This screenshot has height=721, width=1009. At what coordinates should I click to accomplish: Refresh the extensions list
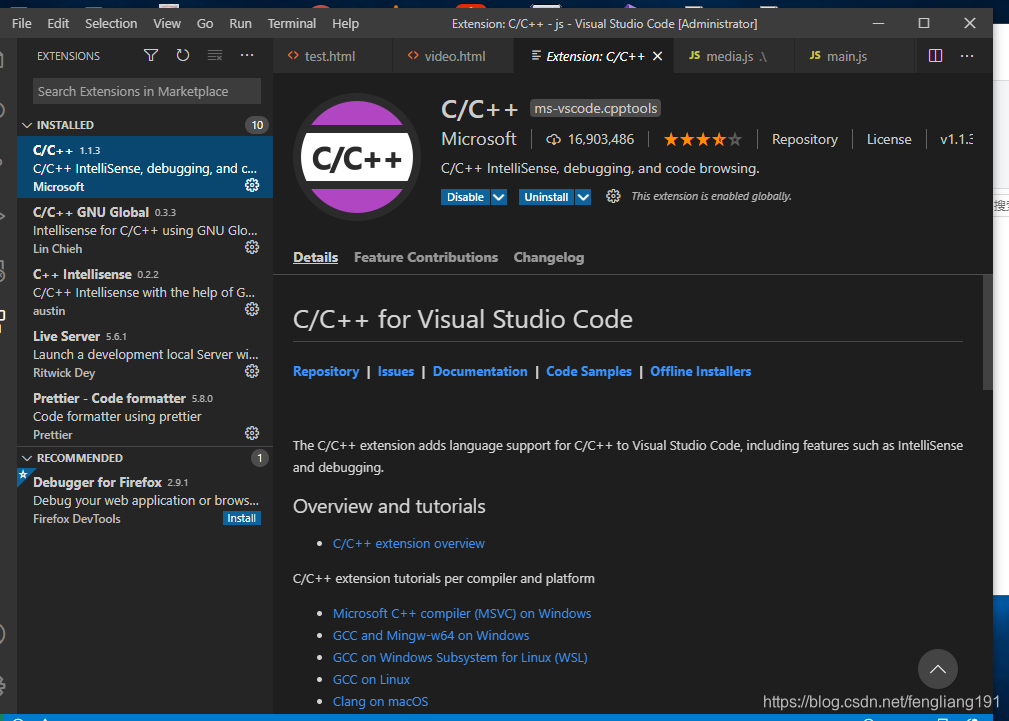click(183, 55)
